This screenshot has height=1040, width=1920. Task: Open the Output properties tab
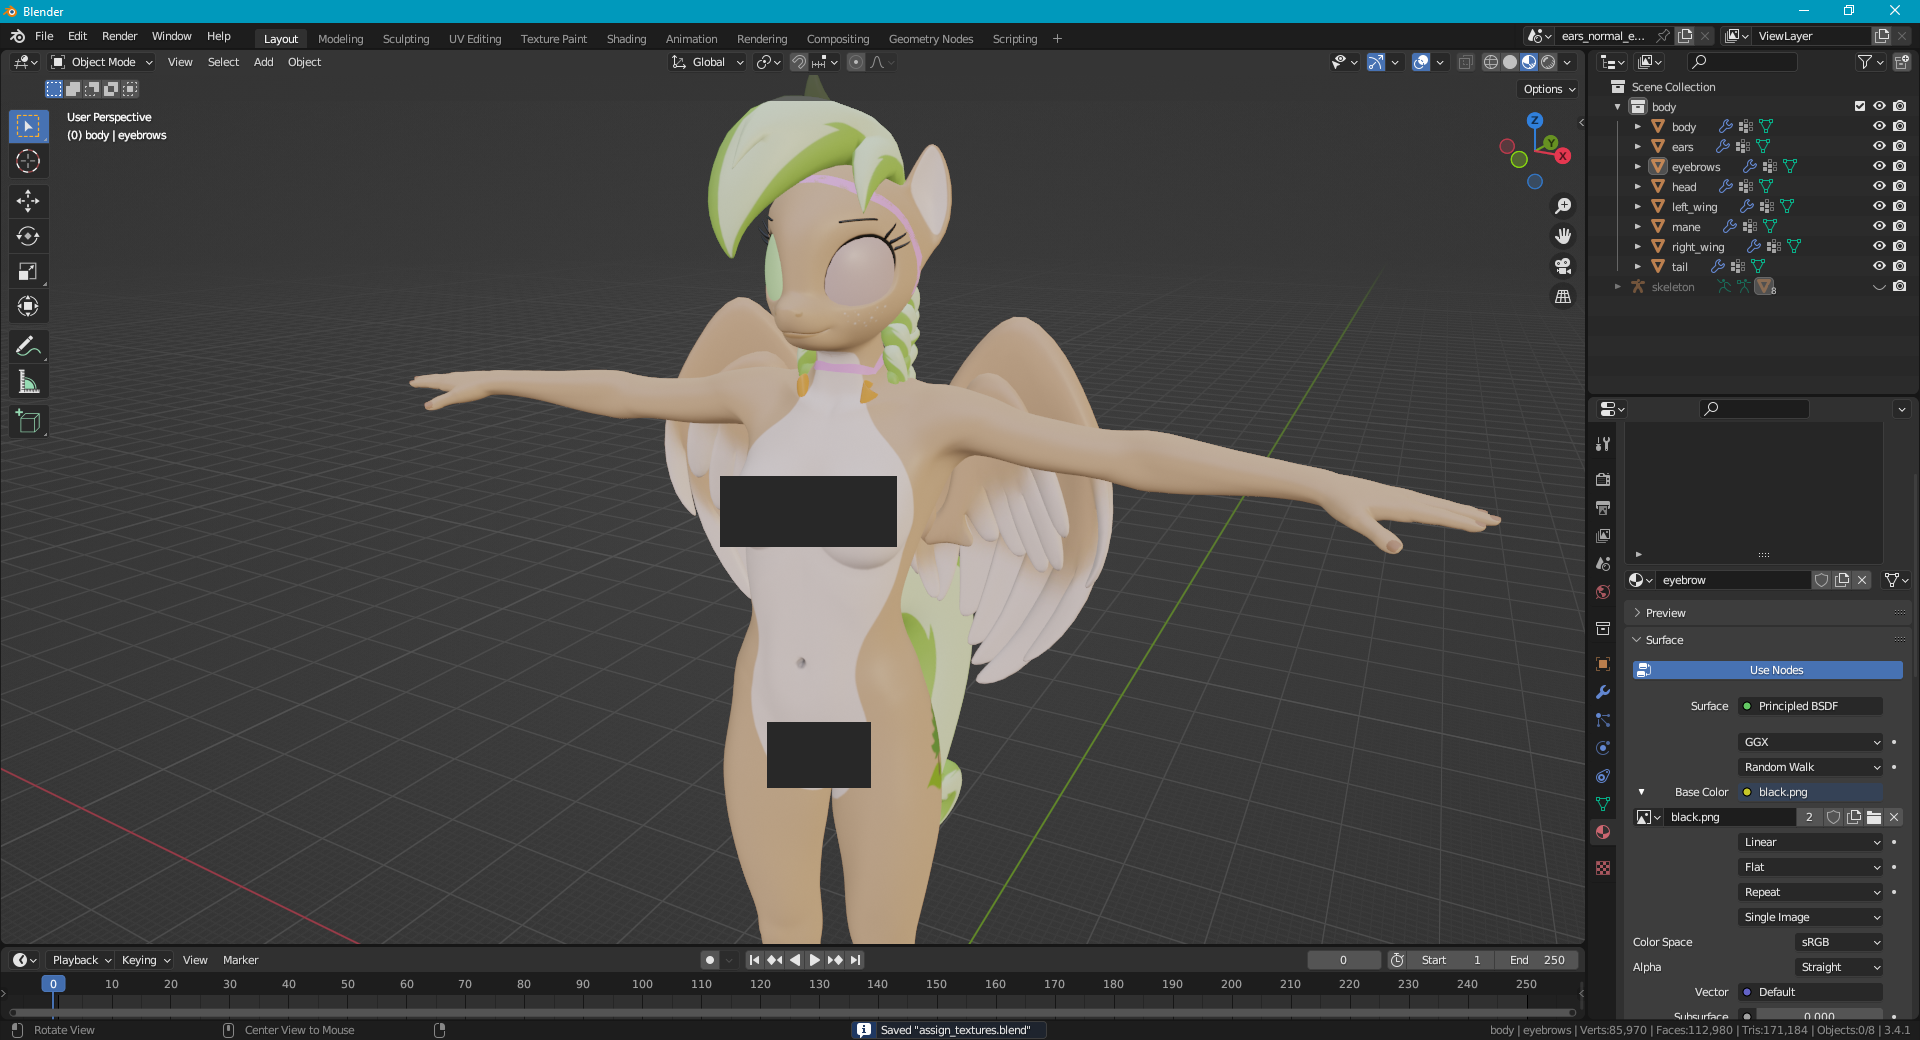(1603, 508)
